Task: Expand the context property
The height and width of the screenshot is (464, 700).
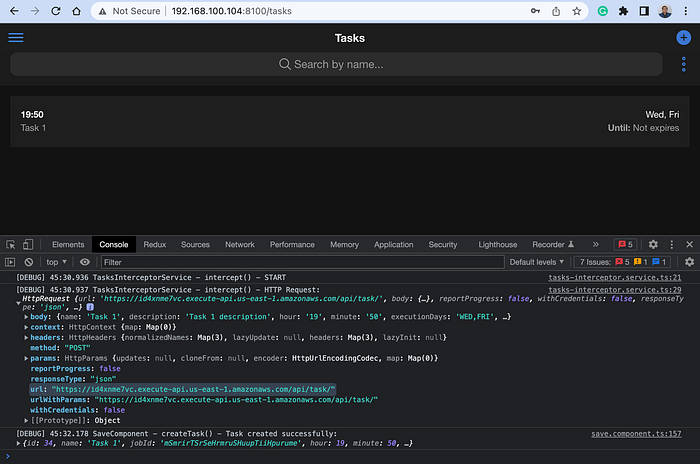Action: [26, 327]
